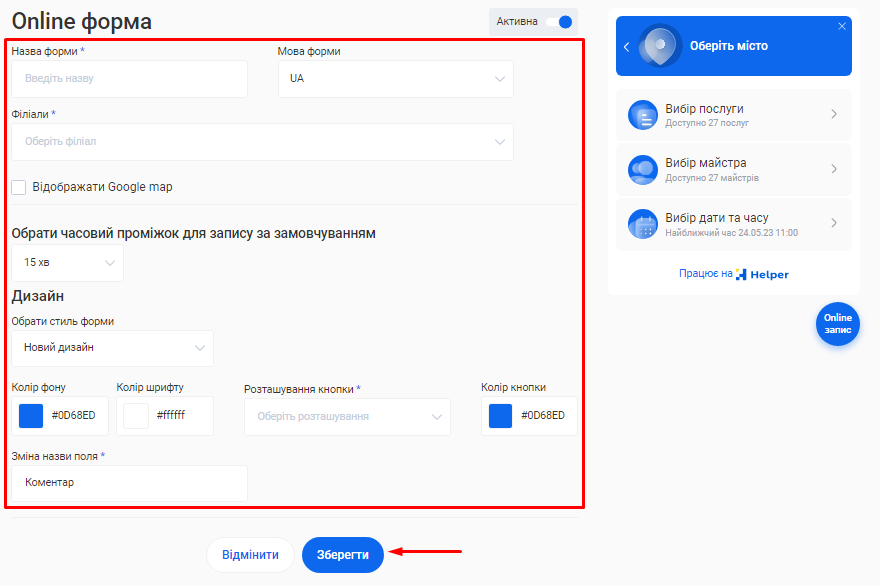
Task: Open Вибір дати та часу item
Action: (733, 225)
